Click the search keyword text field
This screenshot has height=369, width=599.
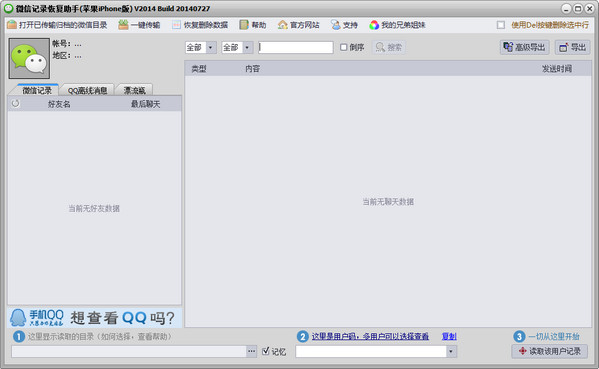click(x=296, y=47)
